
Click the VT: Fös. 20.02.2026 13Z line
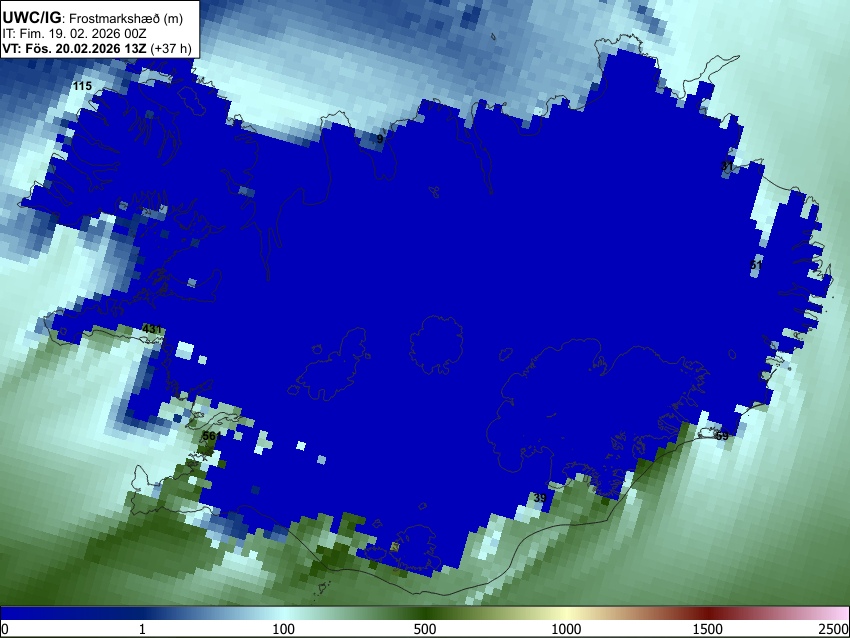pos(97,48)
